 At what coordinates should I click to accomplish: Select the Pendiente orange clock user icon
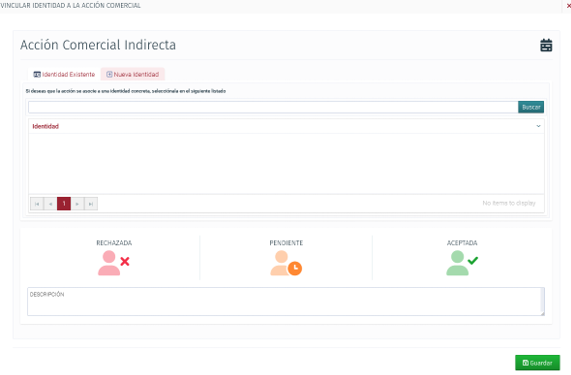tap(286, 263)
